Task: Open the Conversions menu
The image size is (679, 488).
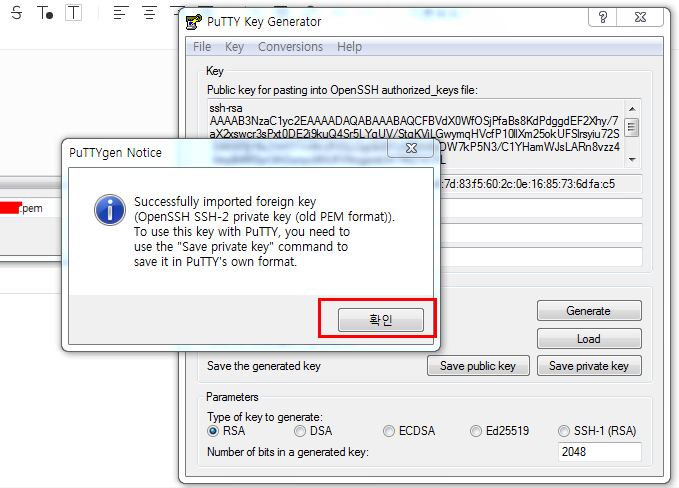Action: (x=290, y=46)
